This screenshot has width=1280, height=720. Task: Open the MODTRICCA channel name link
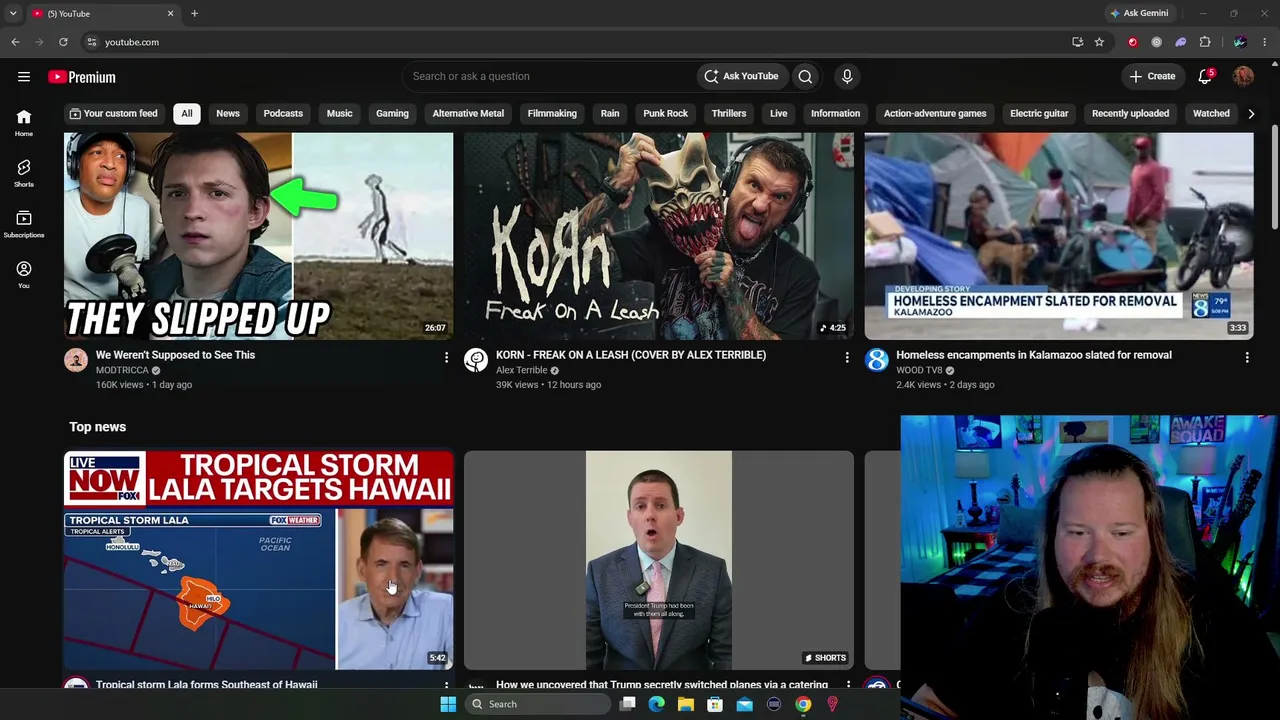click(122, 370)
